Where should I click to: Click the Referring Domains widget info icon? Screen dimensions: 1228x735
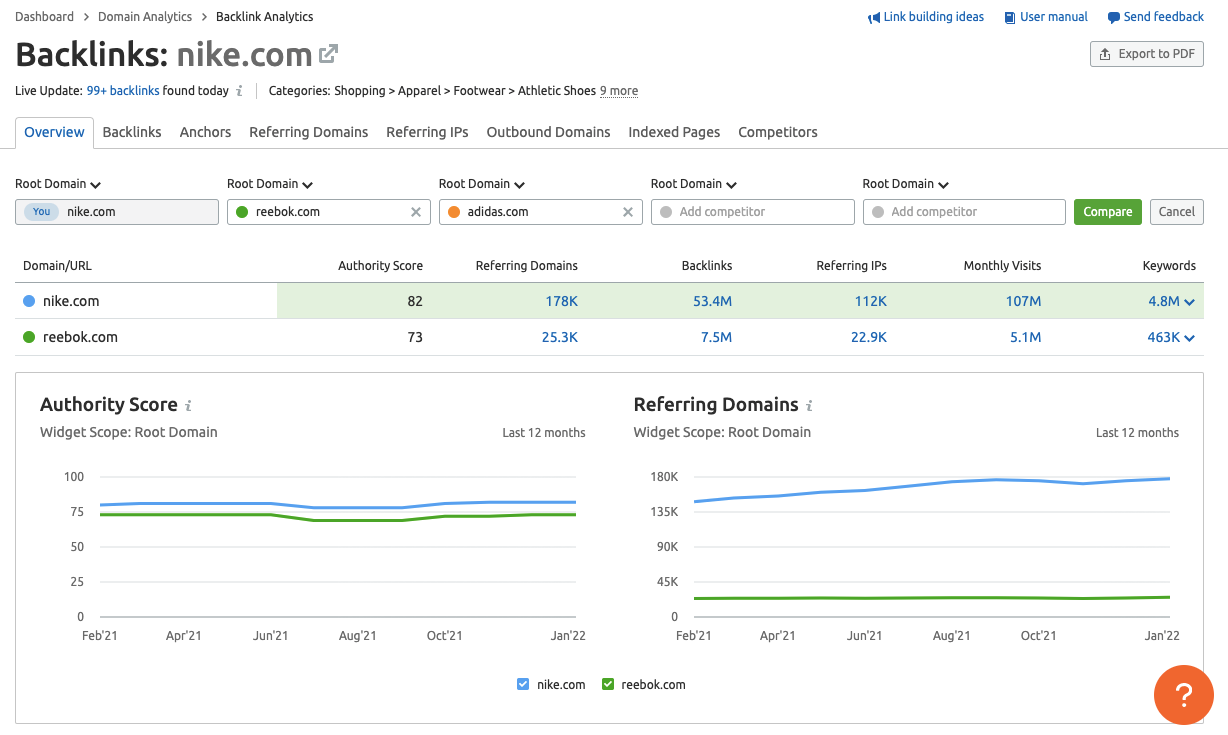click(x=809, y=406)
